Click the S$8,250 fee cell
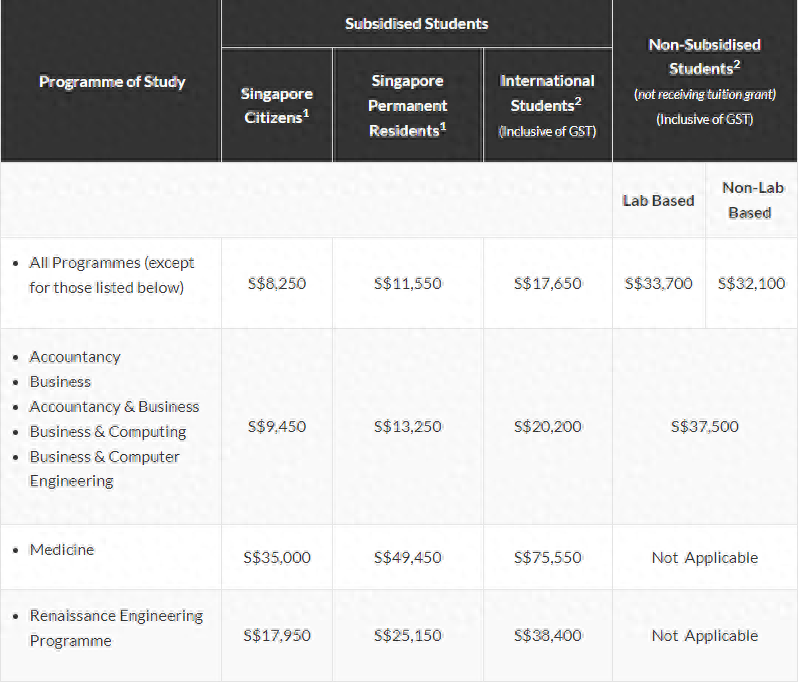The image size is (798, 682). tap(277, 284)
